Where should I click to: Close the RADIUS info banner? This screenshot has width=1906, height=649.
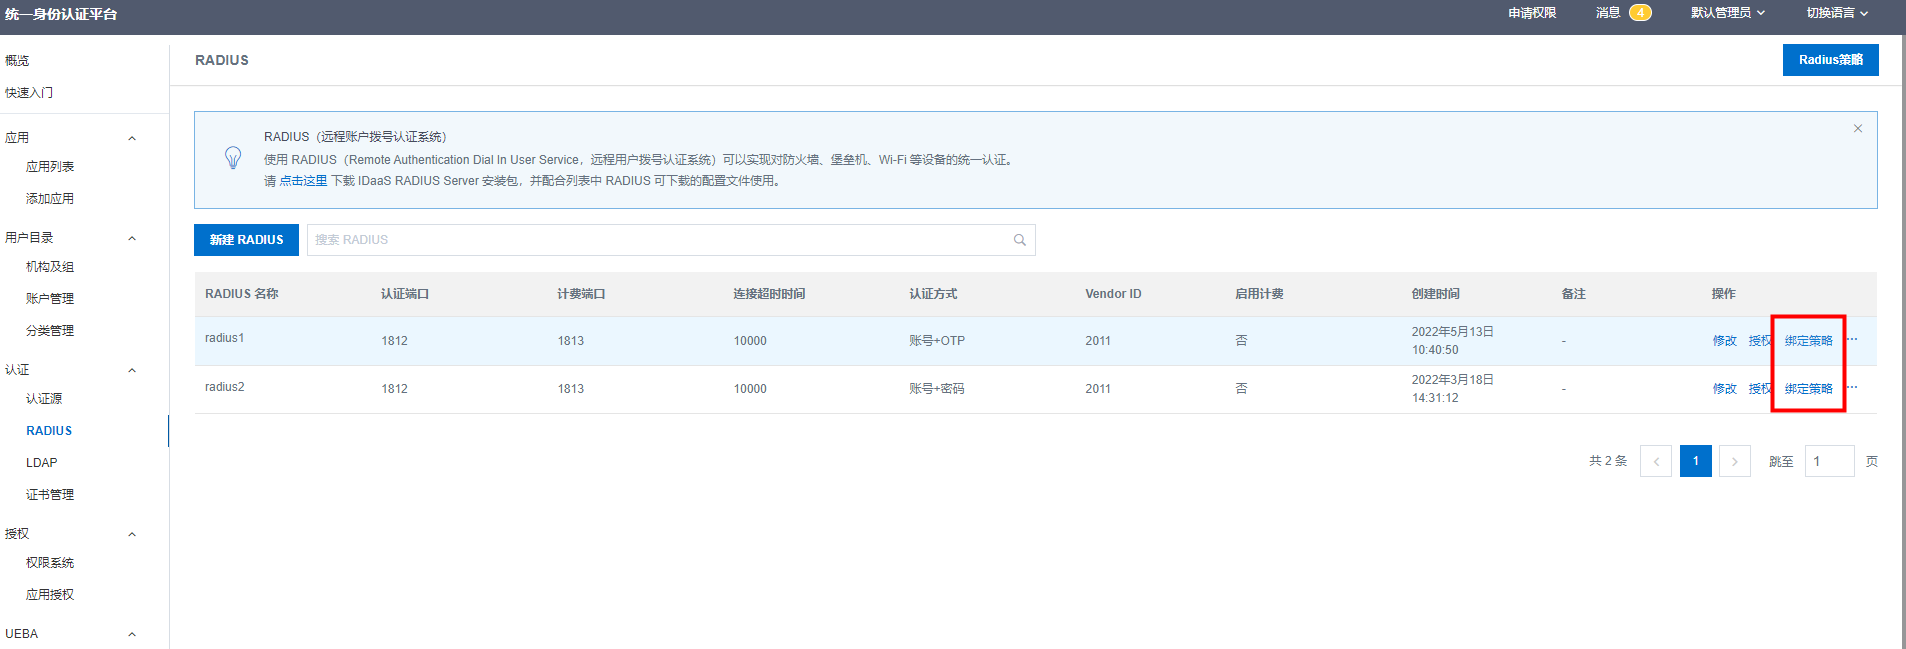[x=1857, y=129]
